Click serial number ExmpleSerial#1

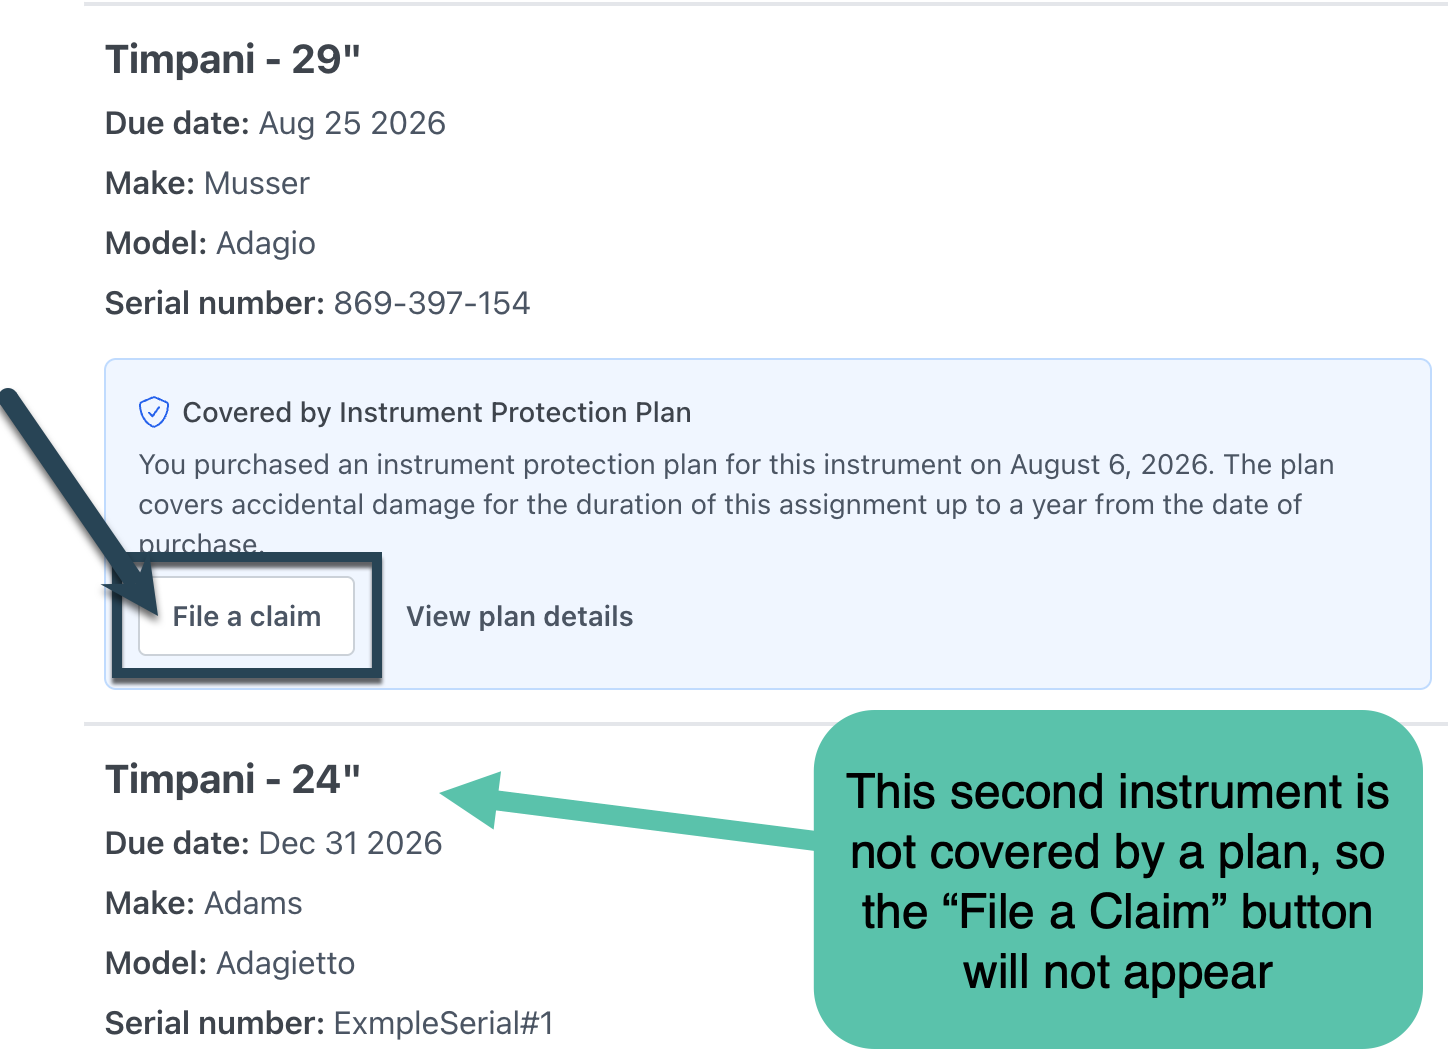[x=443, y=1023]
